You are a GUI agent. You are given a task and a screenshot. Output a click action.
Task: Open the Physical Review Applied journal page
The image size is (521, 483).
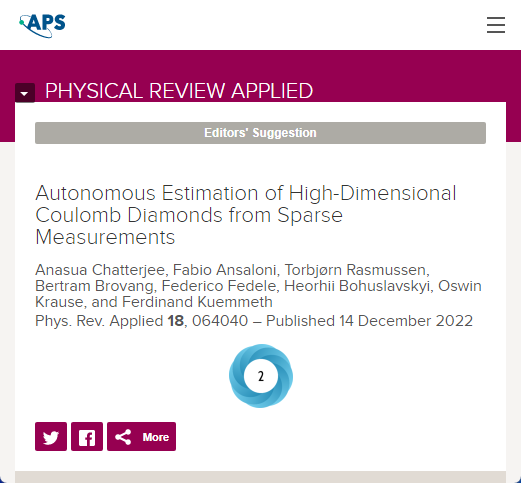179,91
